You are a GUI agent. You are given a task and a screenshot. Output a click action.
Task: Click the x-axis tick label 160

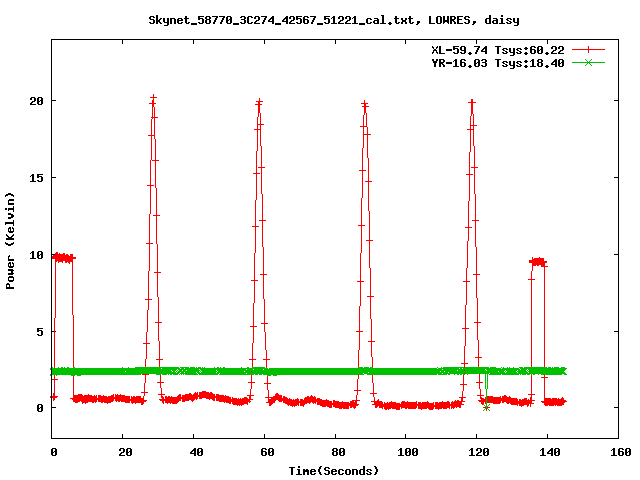pyautogui.click(x=621, y=452)
